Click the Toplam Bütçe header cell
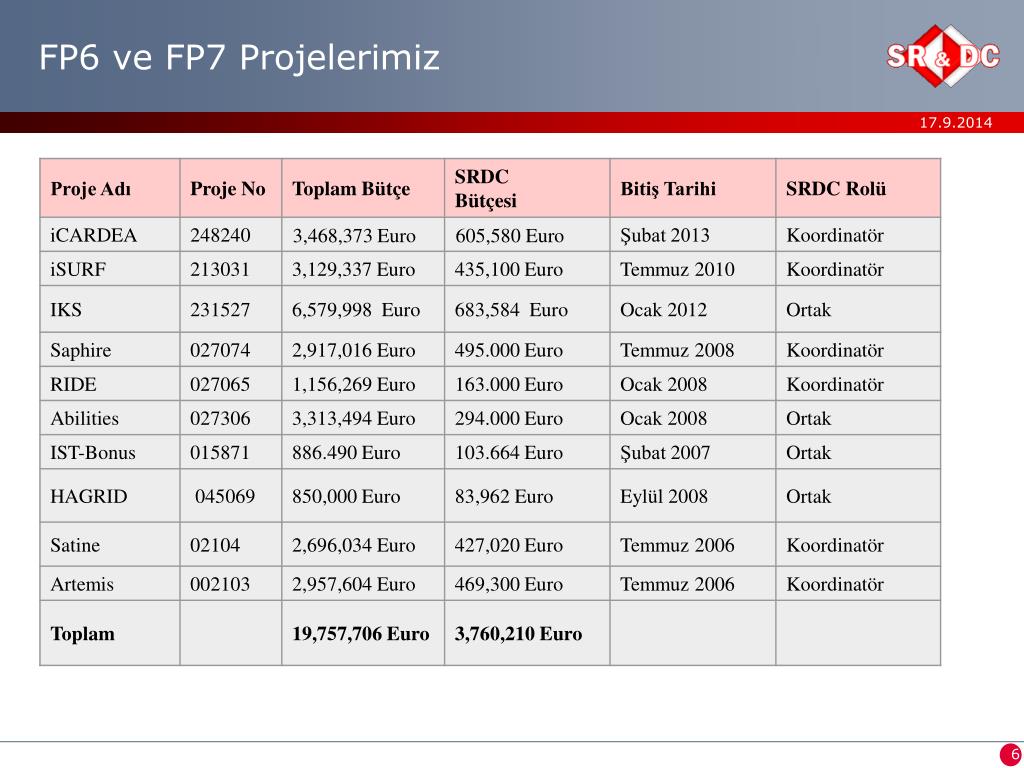The height and width of the screenshot is (768, 1024). click(x=363, y=188)
